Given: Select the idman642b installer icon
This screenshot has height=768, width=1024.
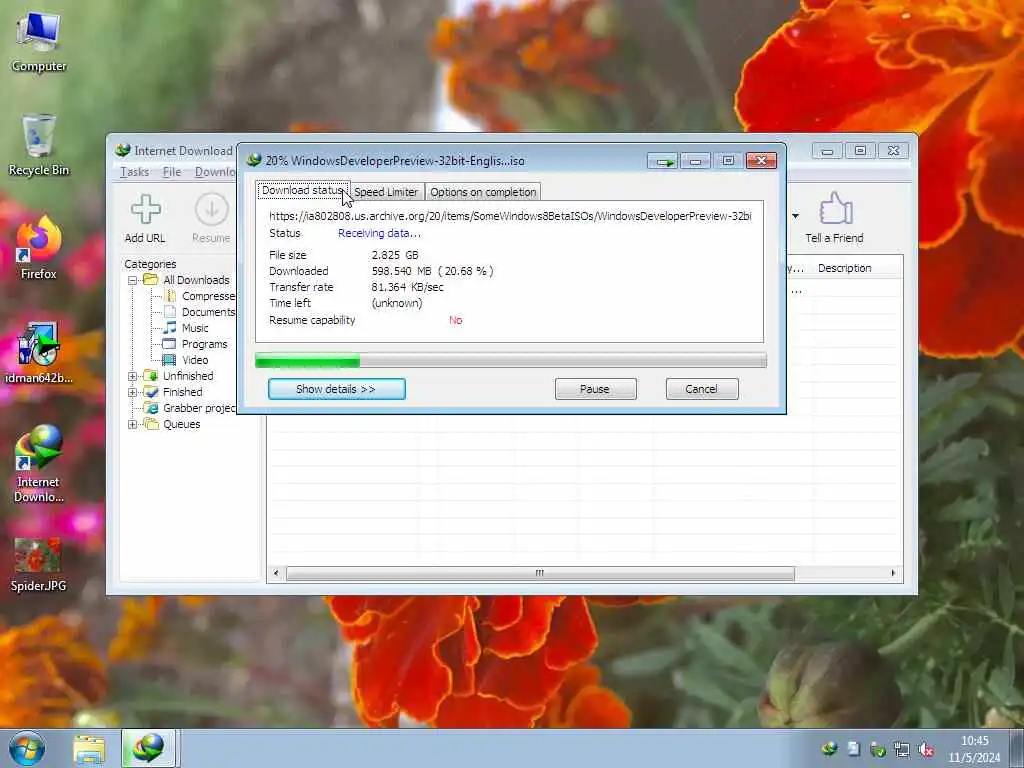Looking at the screenshot, I should pyautogui.click(x=39, y=353).
